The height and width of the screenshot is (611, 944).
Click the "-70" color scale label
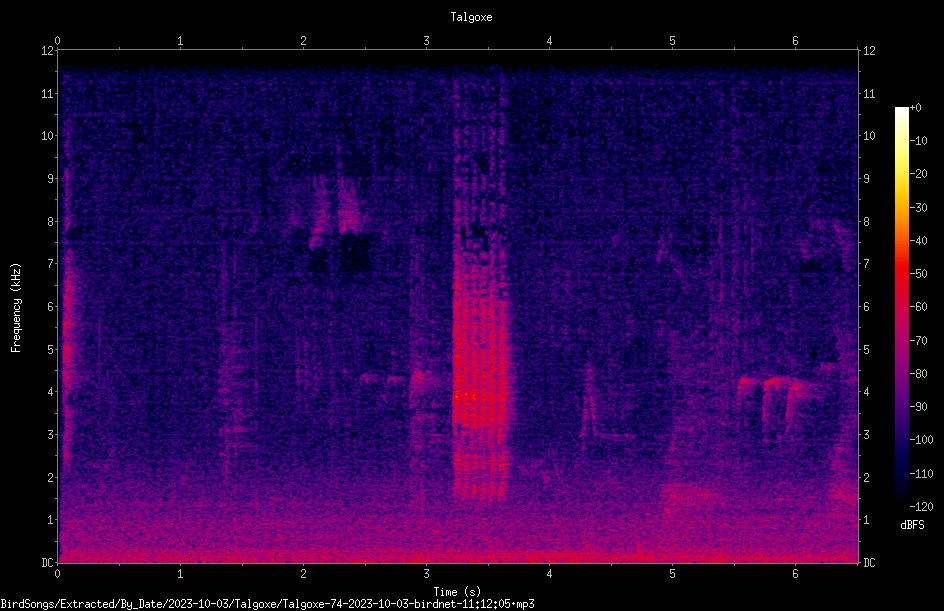pos(918,341)
